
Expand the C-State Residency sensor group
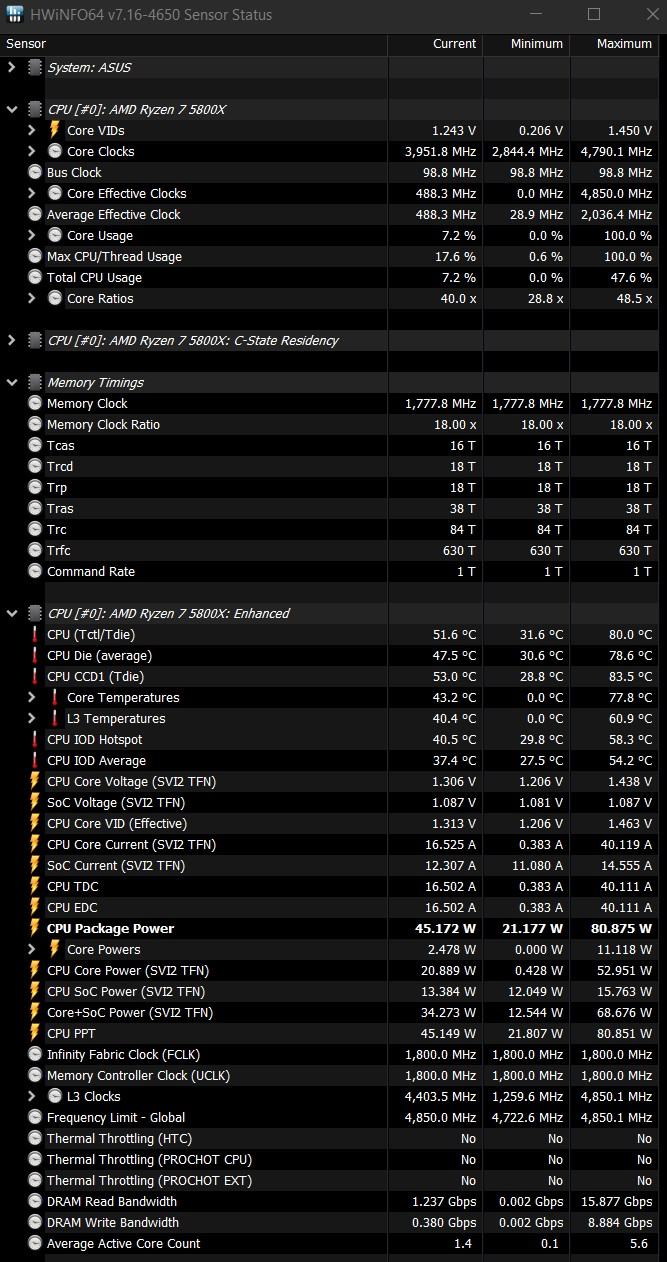[x=11, y=340]
